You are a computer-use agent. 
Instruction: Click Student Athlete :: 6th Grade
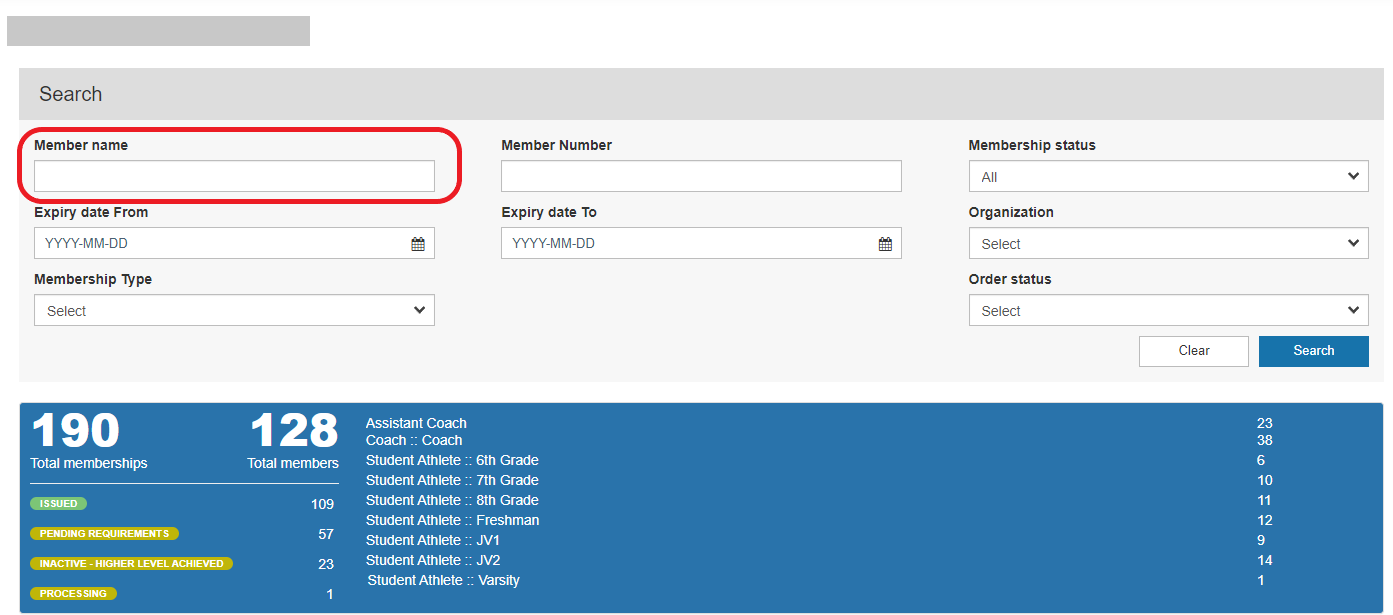coord(452,460)
